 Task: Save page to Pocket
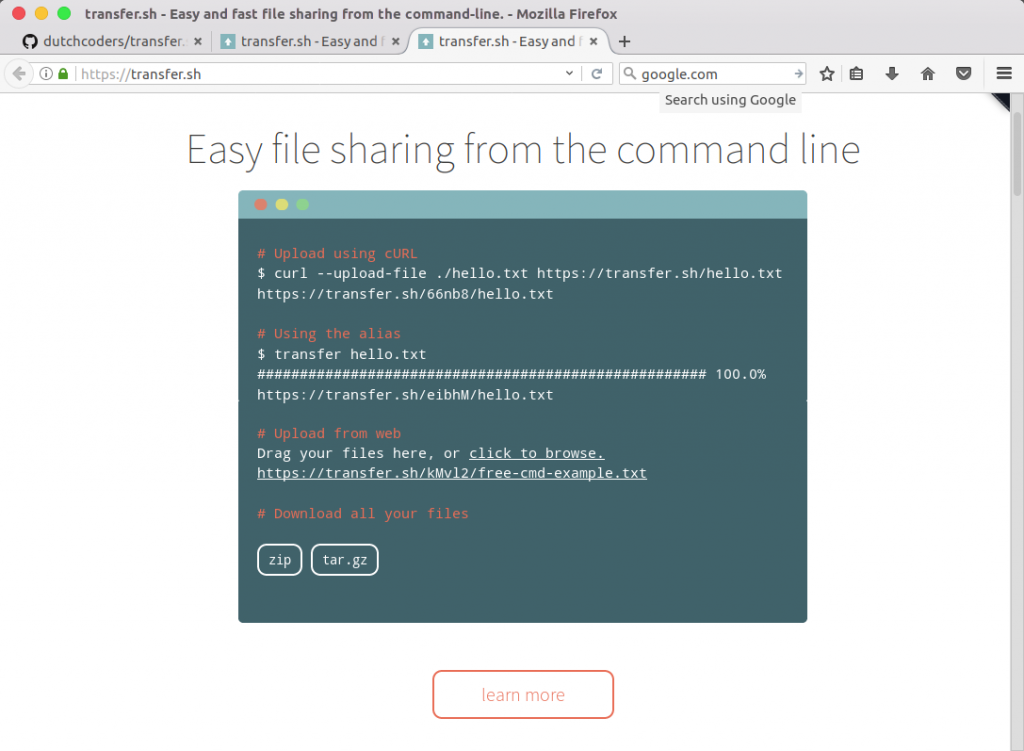[963, 73]
